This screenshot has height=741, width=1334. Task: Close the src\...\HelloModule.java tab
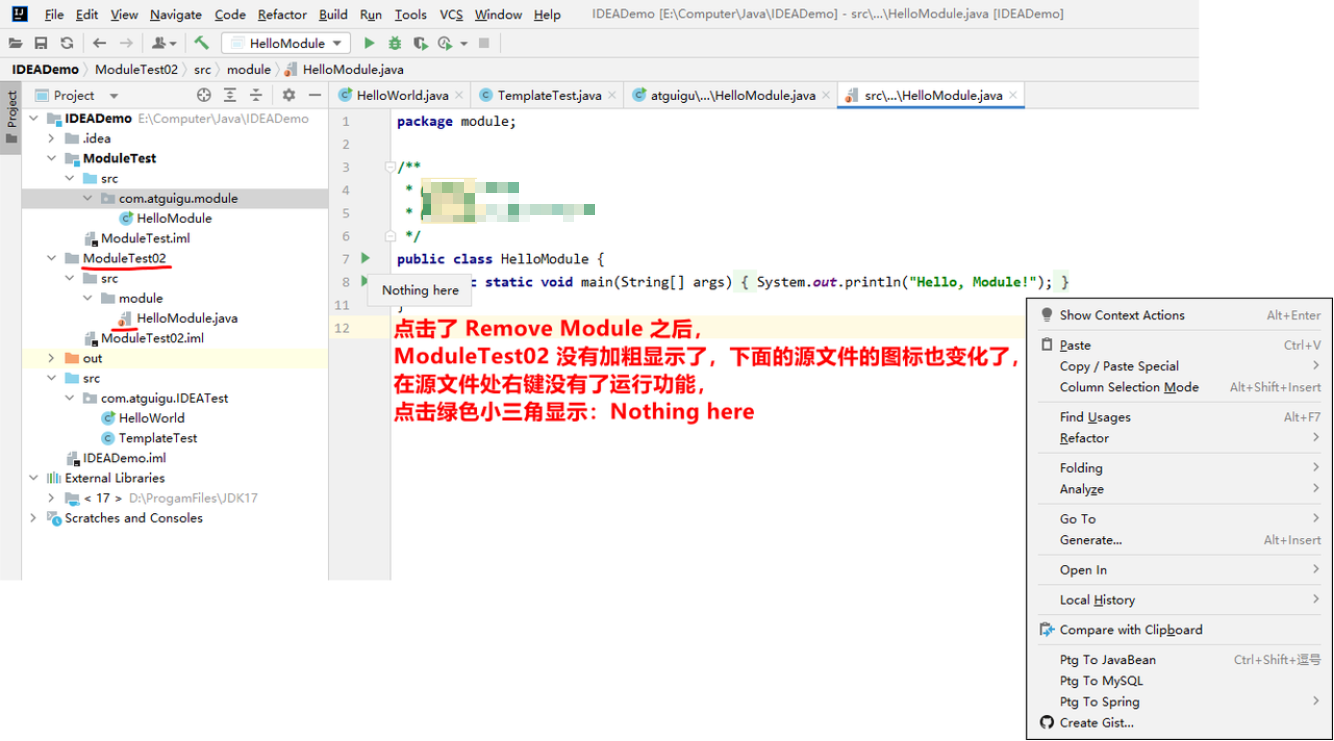[1013, 96]
